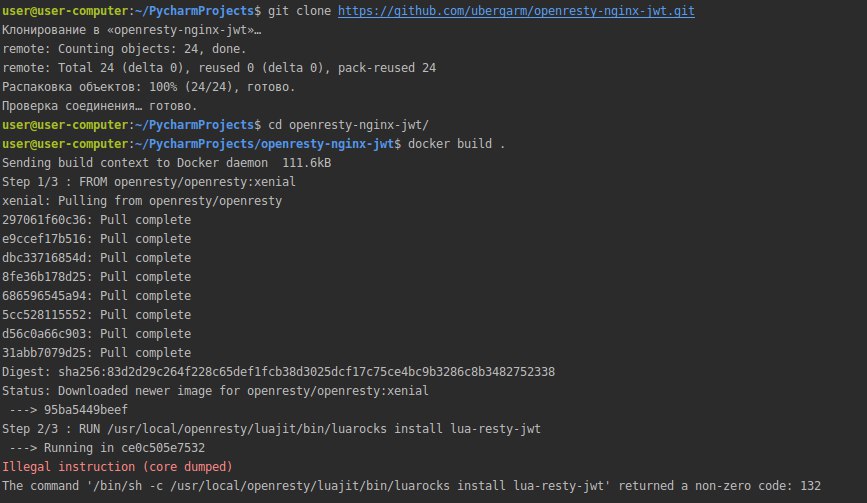Open the GitHub openresty-nginx-jwt.git link
The width and height of the screenshot is (867, 503).
coord(516,11)
